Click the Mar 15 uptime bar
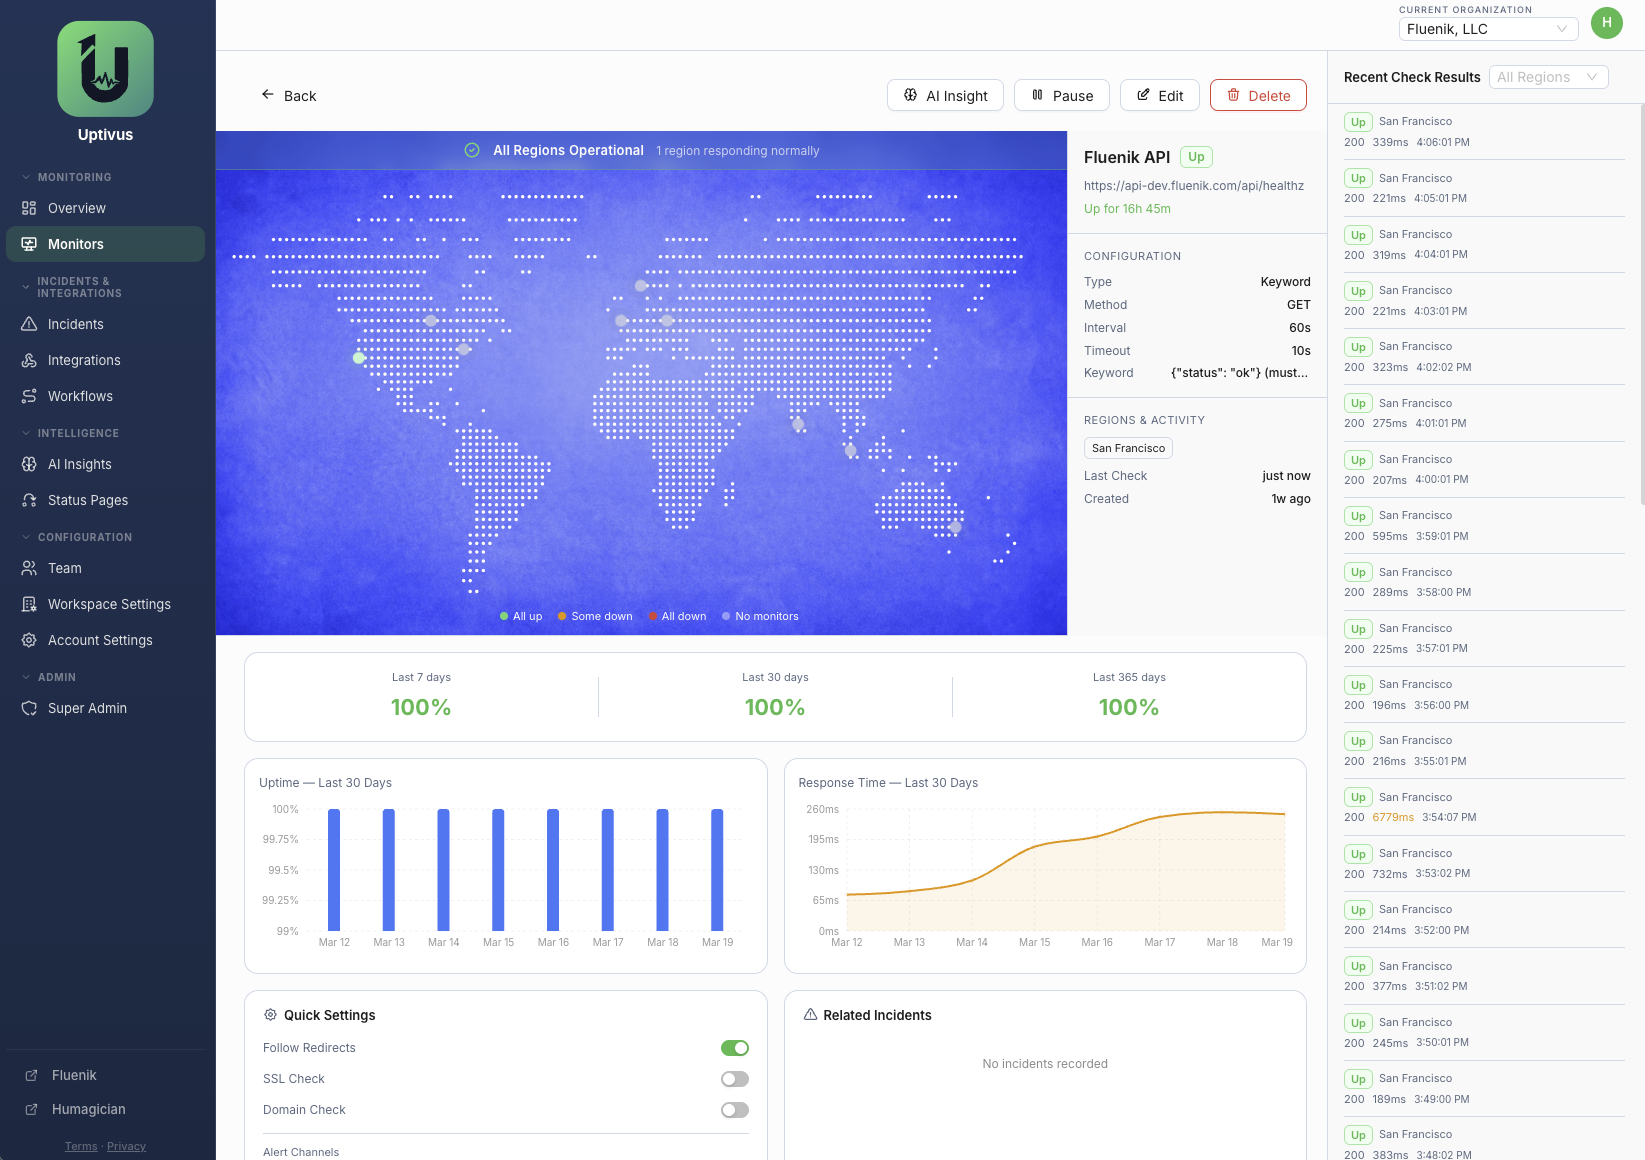The image size is (1645, 1160). pyautogui.click(x=498, y=869)
